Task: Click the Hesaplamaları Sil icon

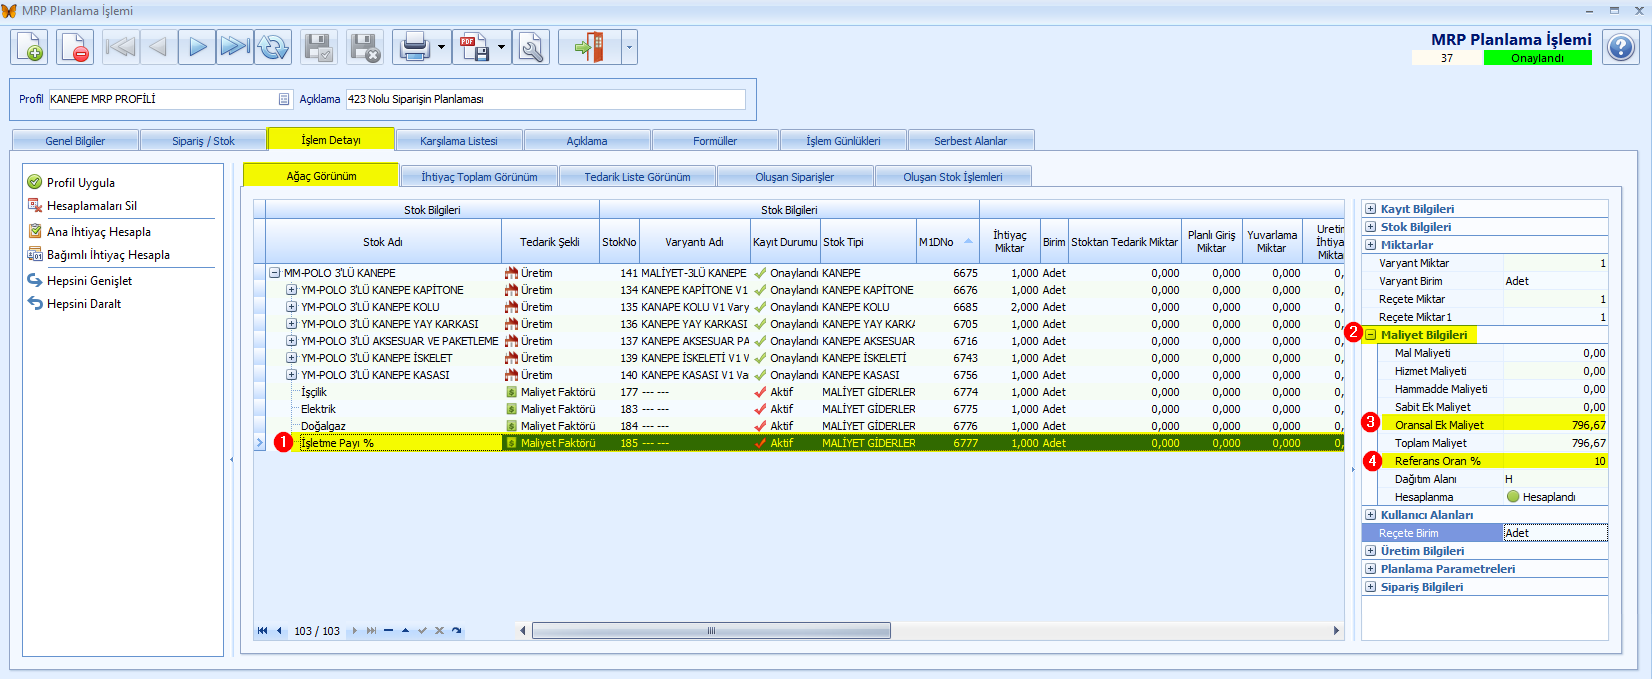Action: (35, 205)
